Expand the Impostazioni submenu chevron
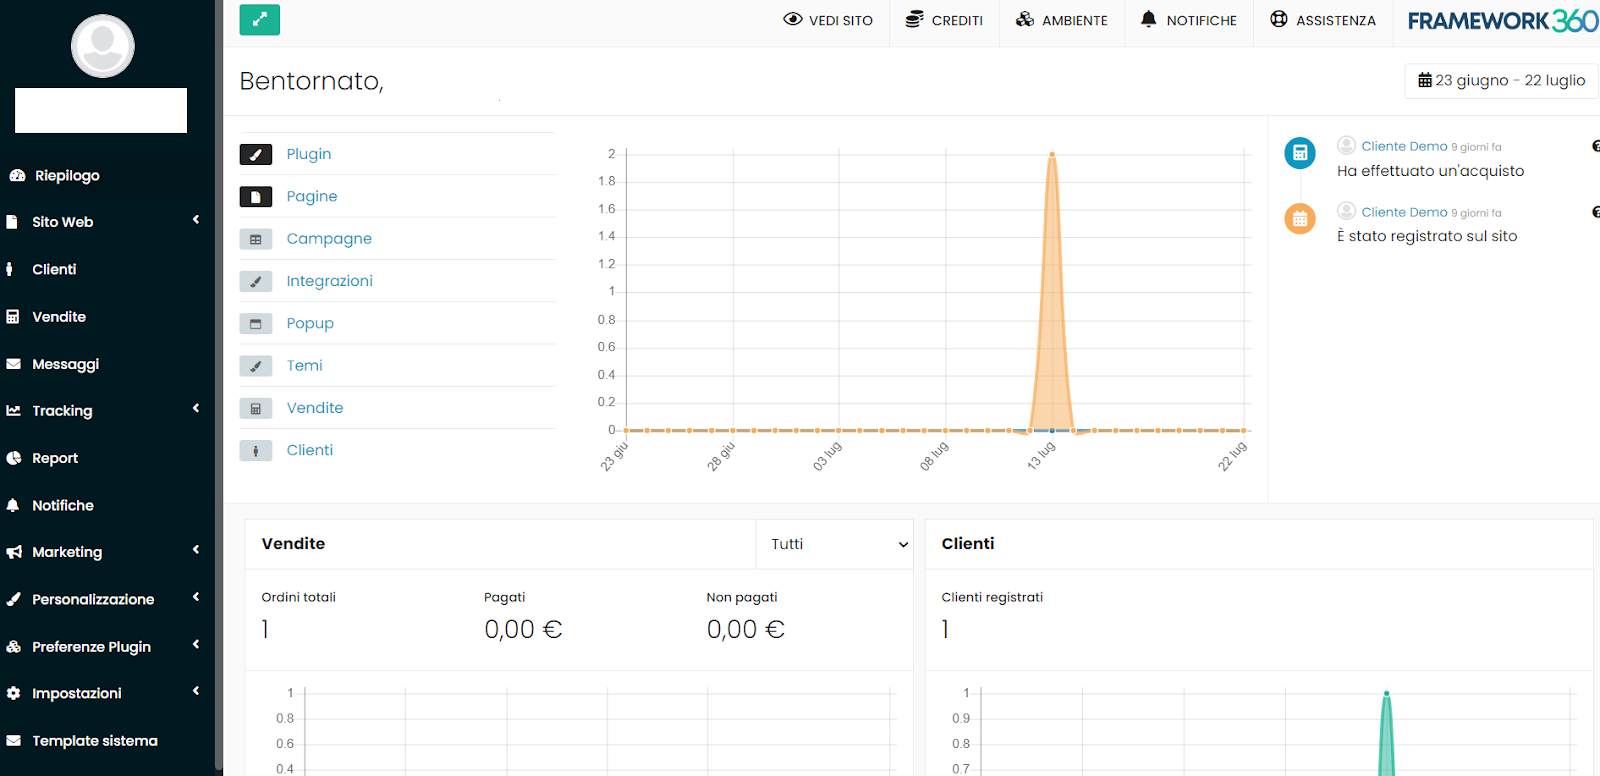Screen dimensions: 1600x776 point(196,691)
